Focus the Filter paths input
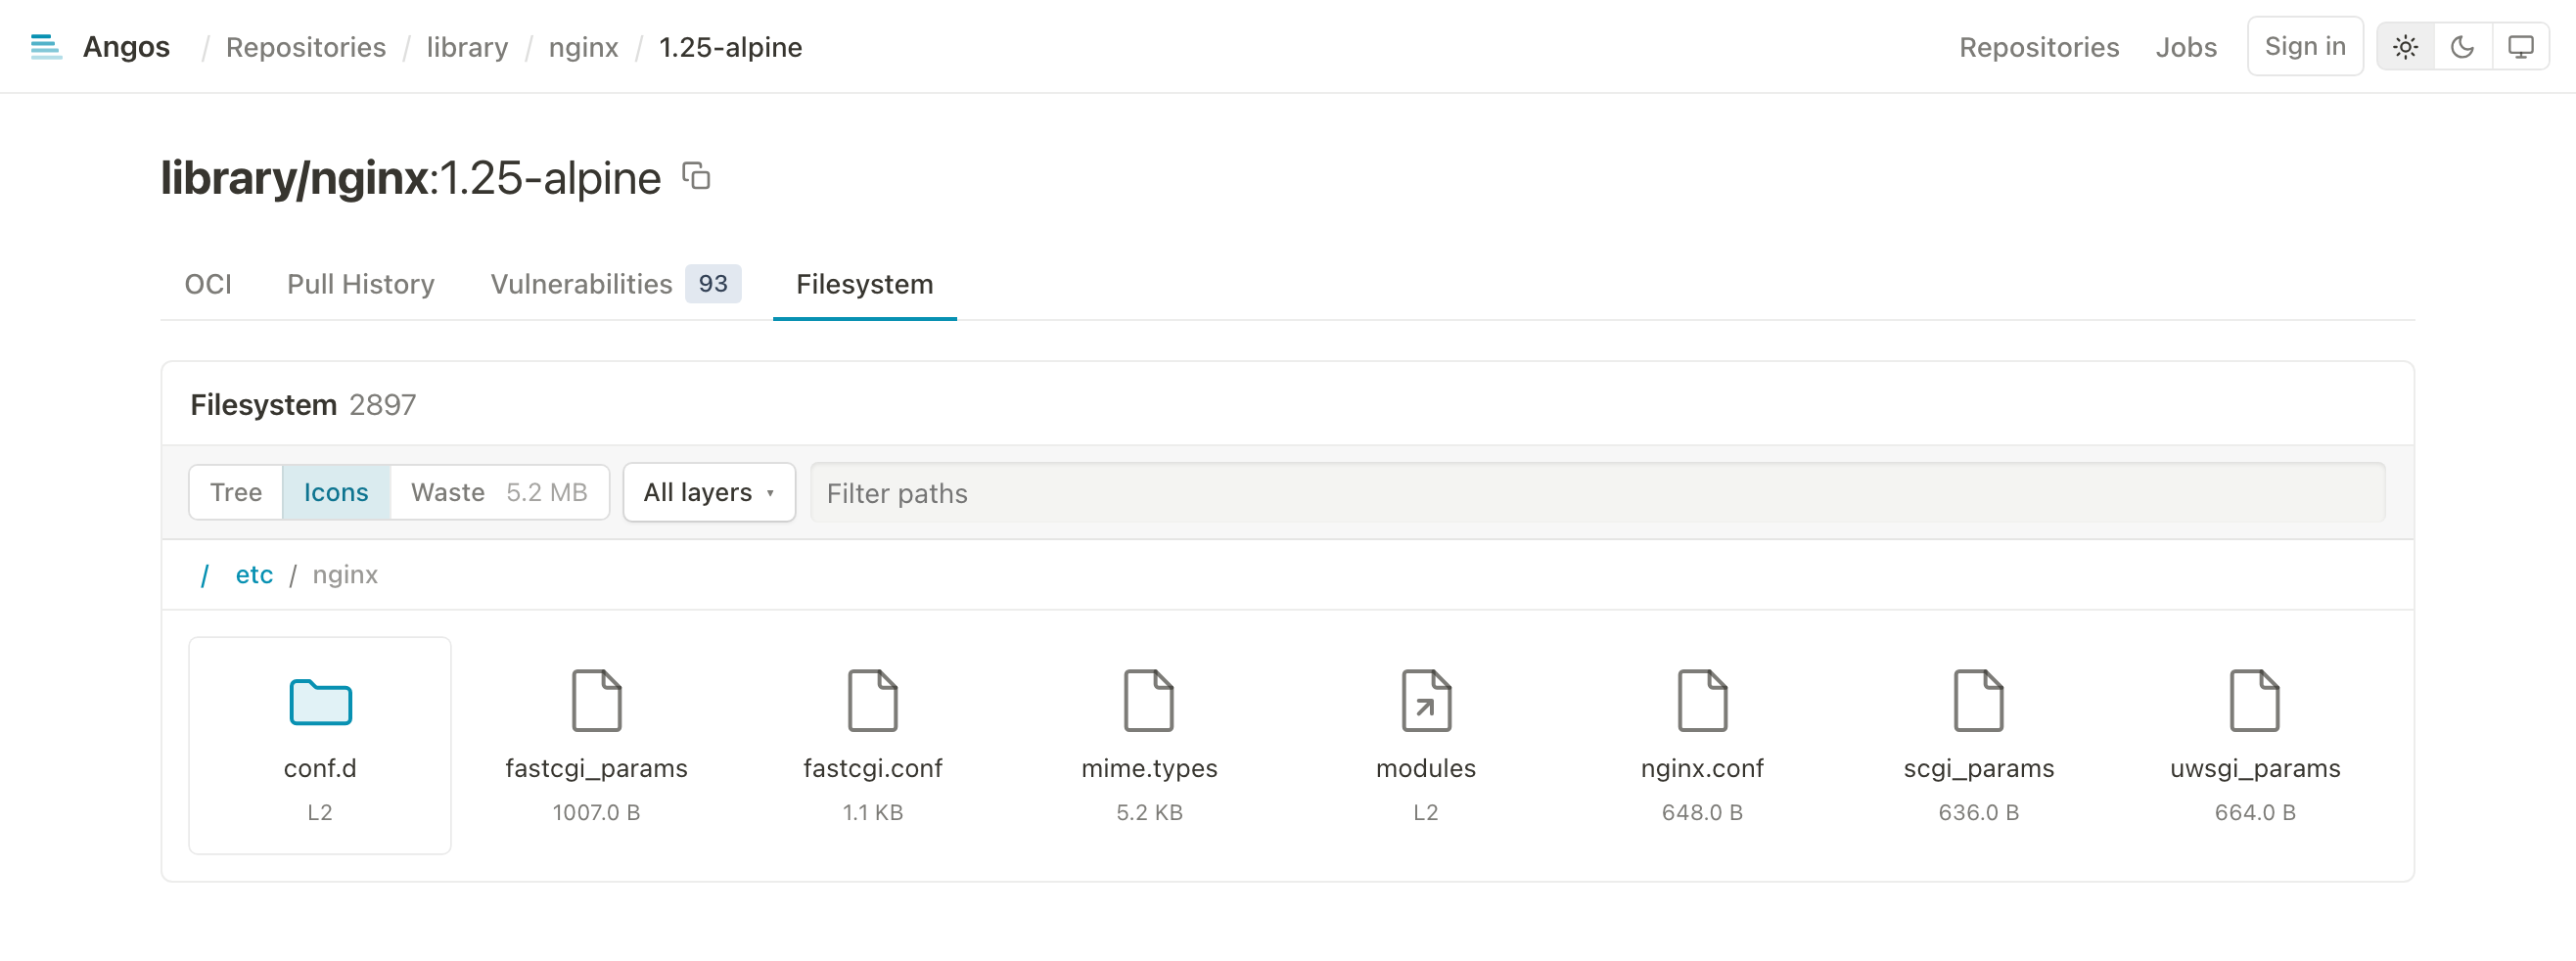 (x=1597, y=492)
